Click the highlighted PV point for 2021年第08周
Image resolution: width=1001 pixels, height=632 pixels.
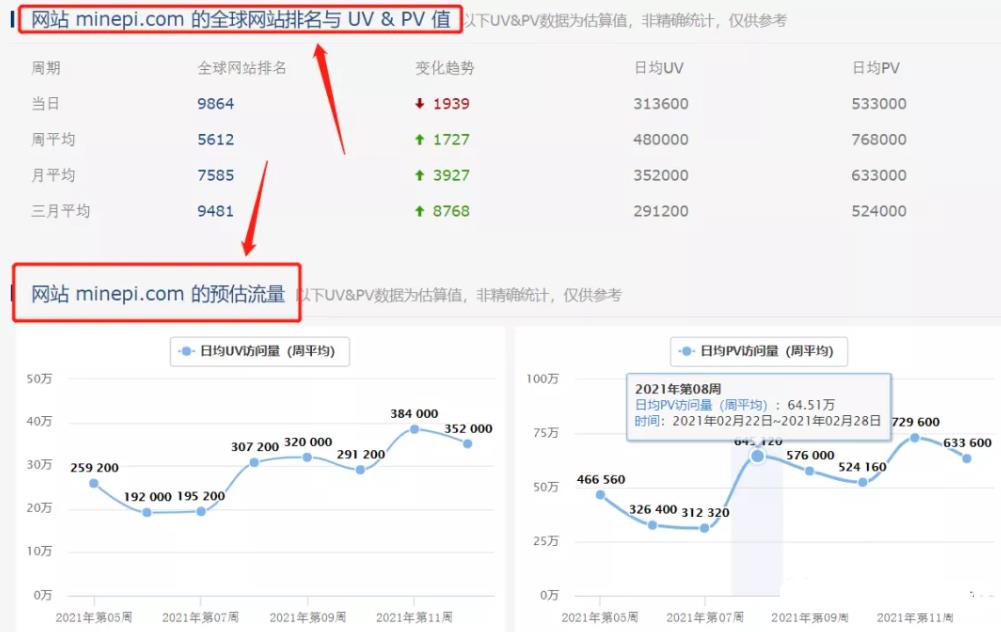coord(757,456)
